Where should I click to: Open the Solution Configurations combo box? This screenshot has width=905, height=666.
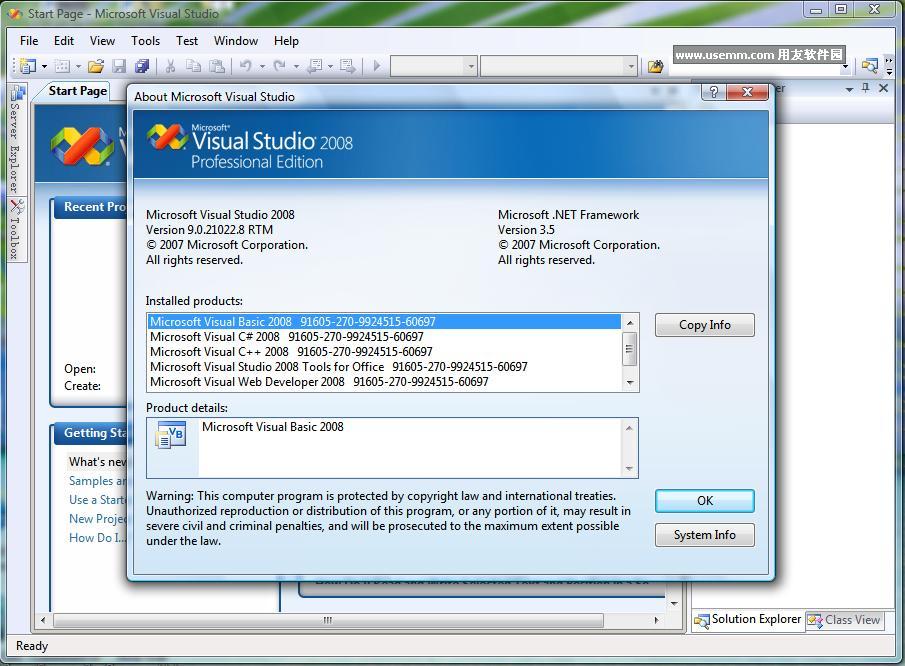[434, 66]
